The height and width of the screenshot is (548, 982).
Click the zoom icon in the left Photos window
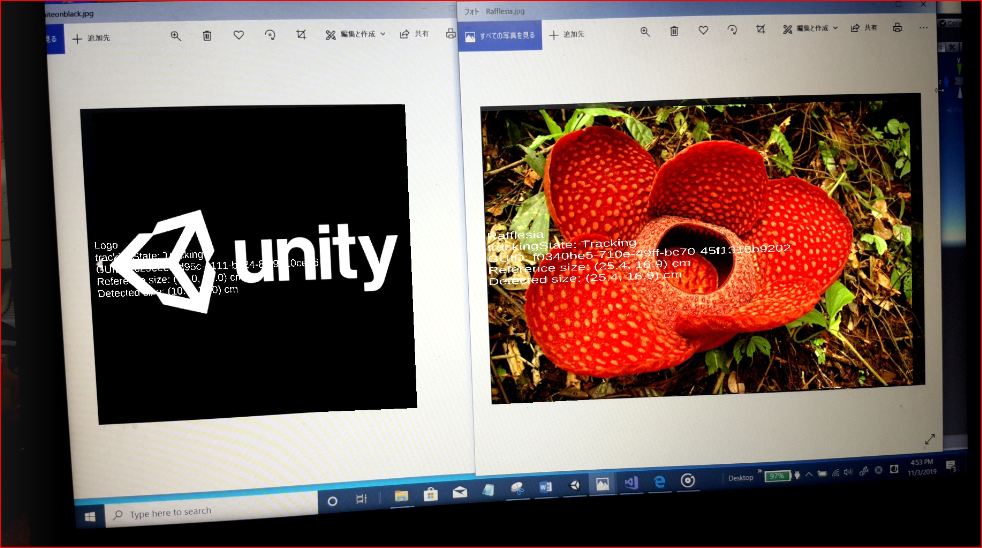pos(175,36)
